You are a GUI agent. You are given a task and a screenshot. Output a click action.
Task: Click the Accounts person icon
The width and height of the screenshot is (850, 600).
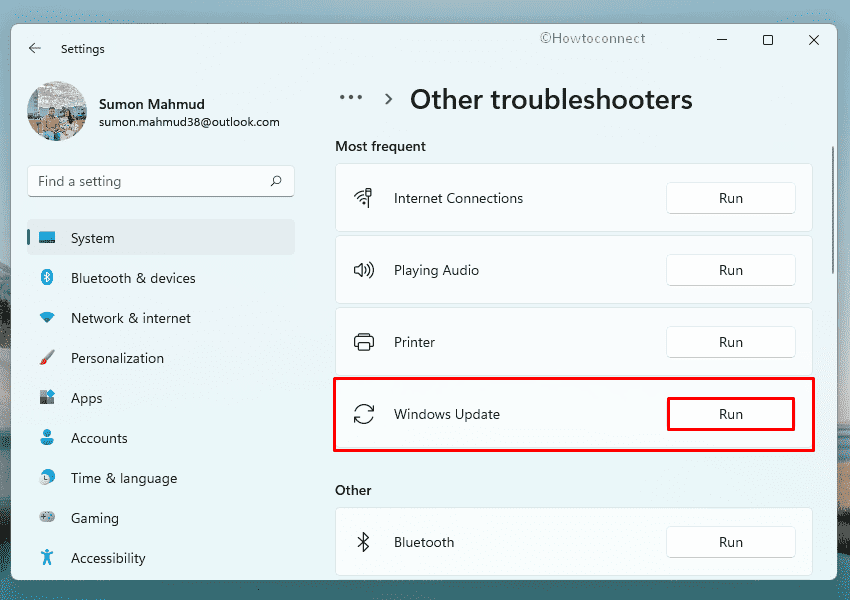[x=47, y=437]
